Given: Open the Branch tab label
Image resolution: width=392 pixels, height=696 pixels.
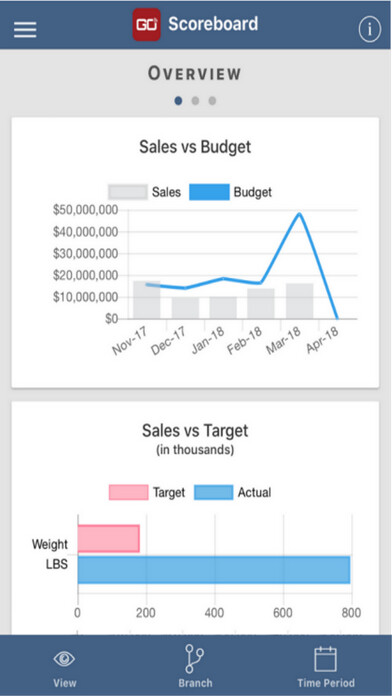Looking at the screenshot, I should pos(195,683).
